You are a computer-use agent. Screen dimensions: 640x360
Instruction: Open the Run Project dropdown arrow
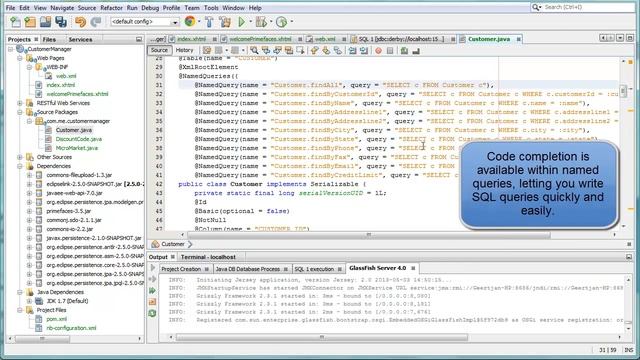[250, 22]
